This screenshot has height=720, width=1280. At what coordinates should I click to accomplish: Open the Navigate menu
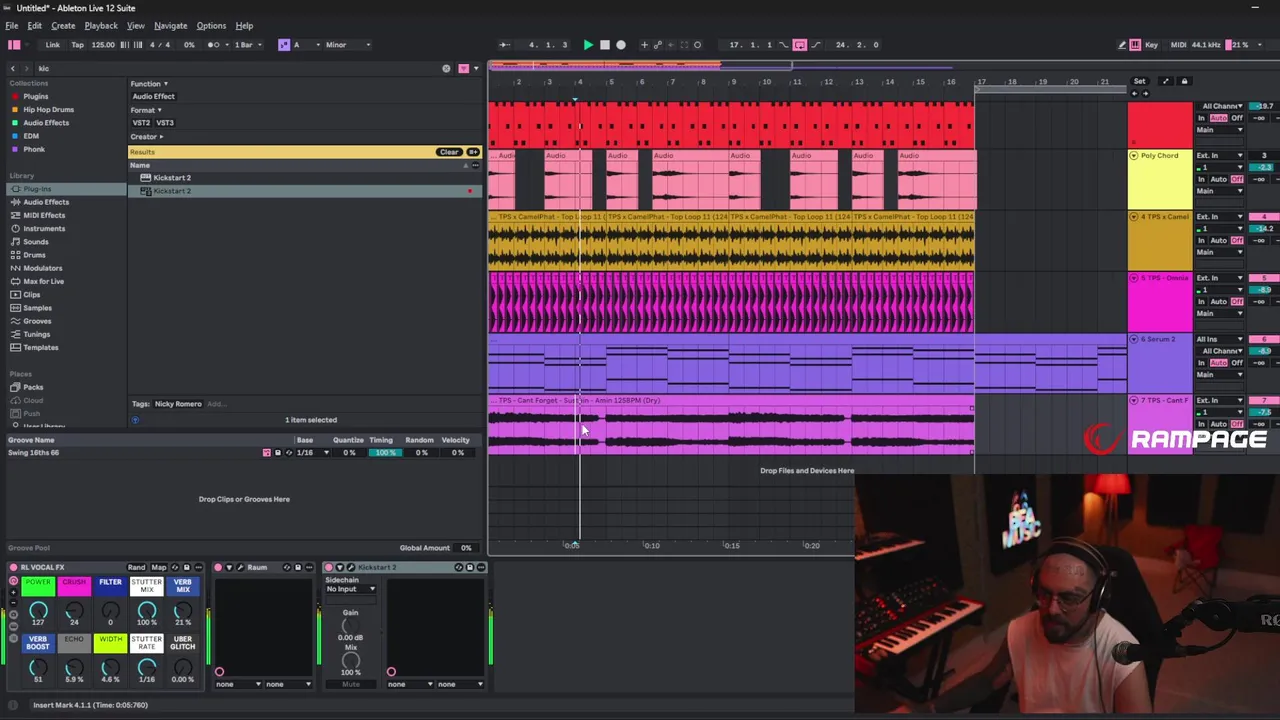(170, 25)
